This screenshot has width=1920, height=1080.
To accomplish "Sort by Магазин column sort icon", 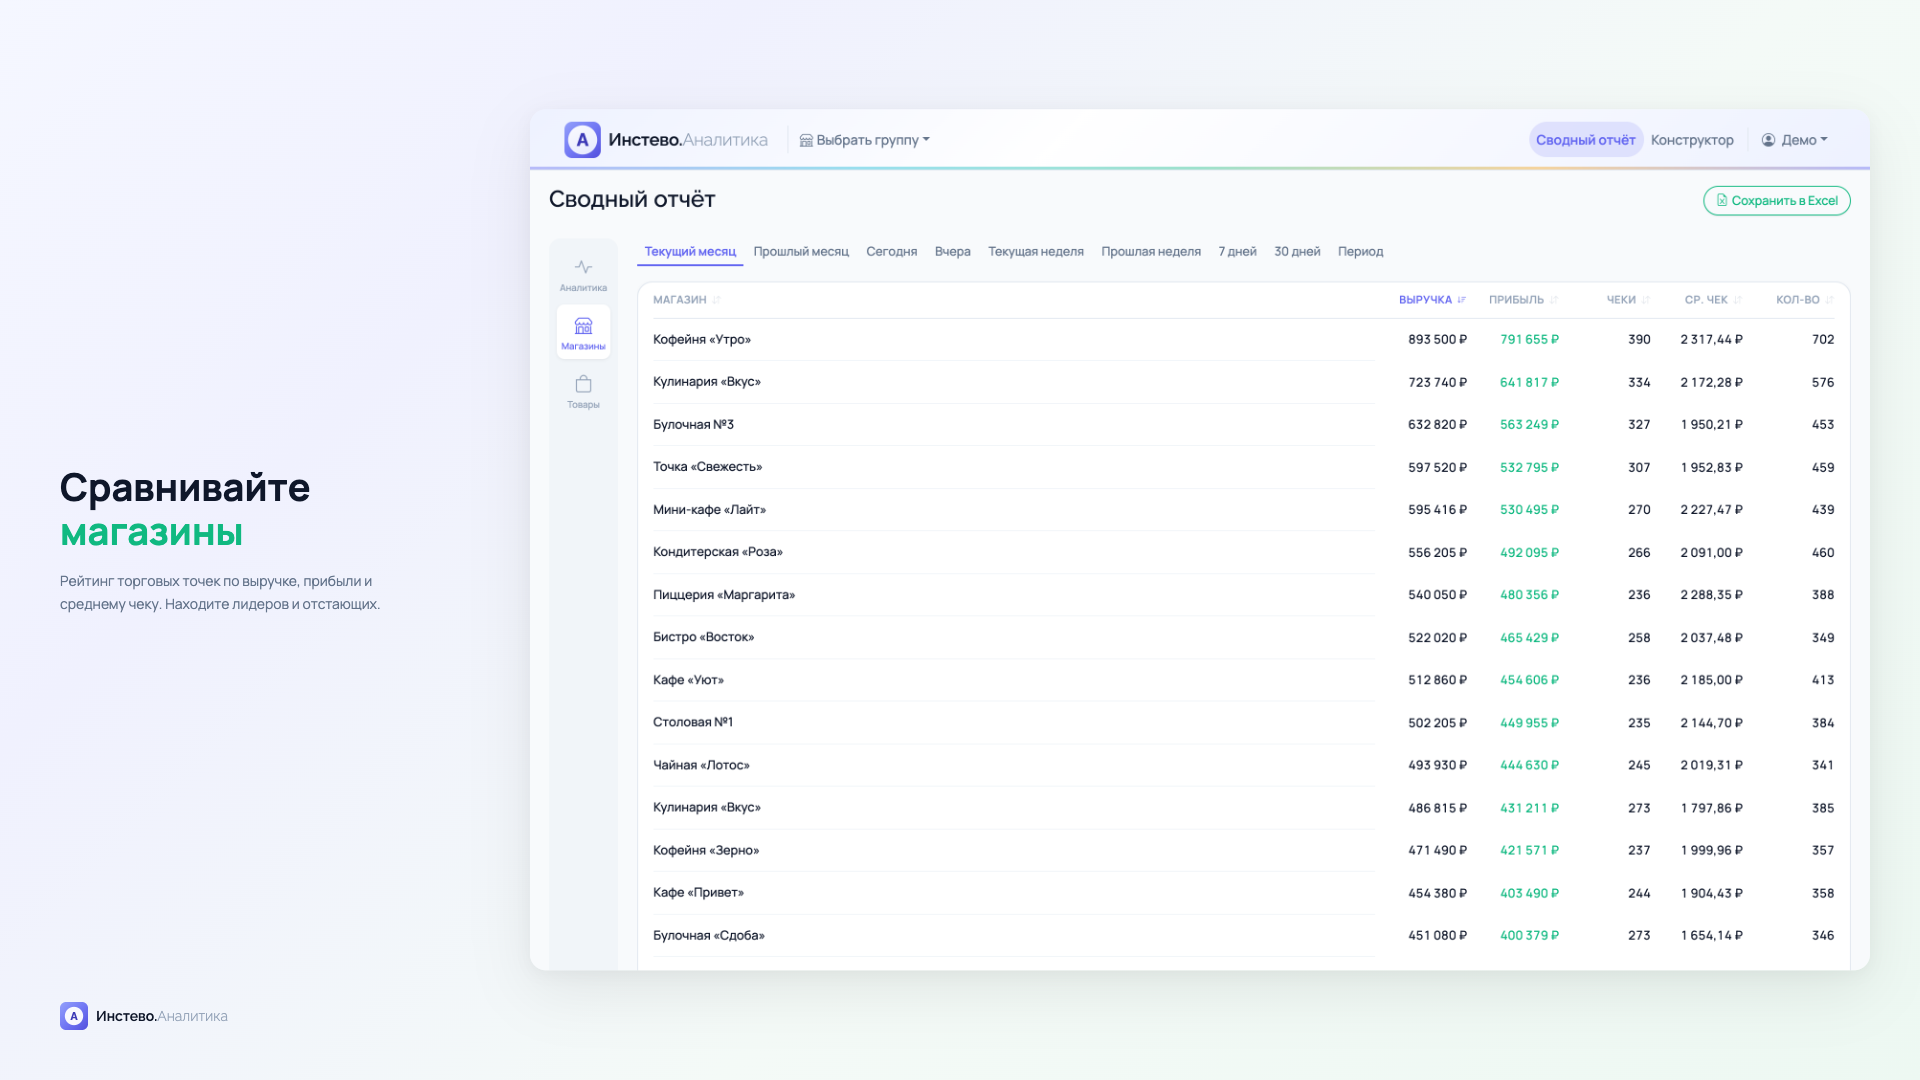I will (x=717, y=300).
